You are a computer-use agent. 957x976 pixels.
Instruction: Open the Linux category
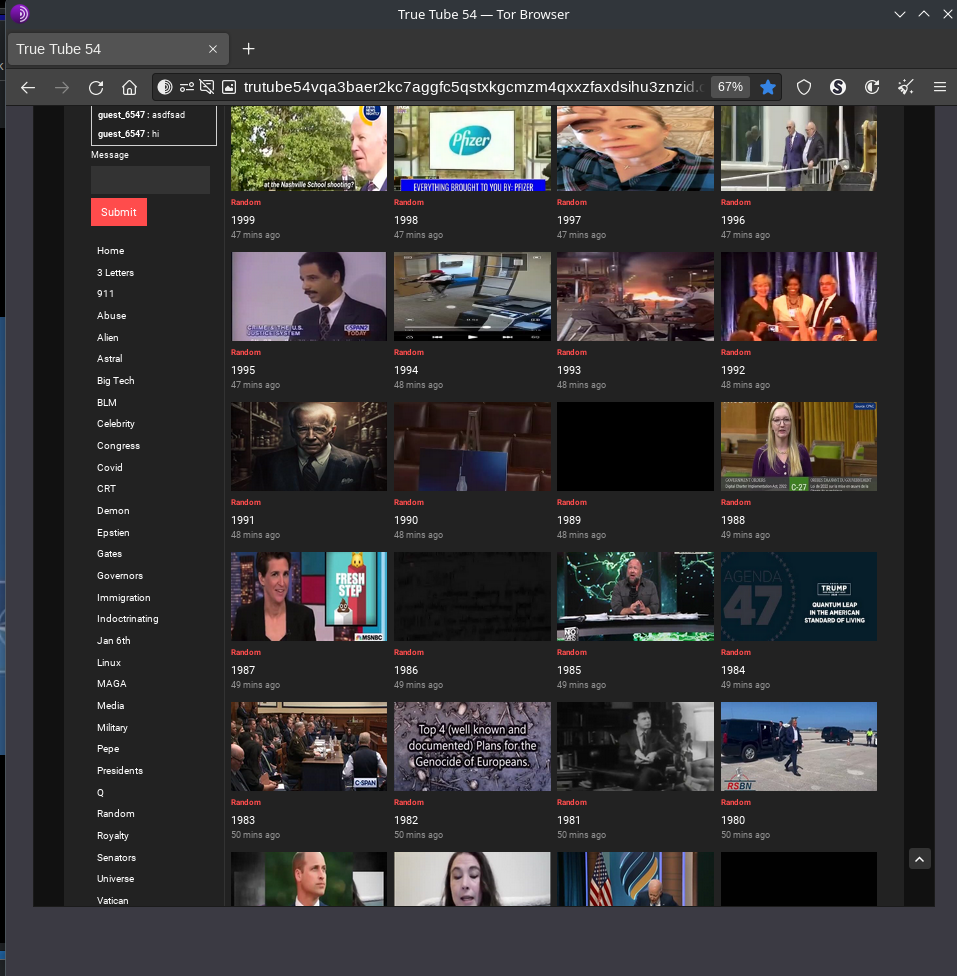tap(108, 663)
